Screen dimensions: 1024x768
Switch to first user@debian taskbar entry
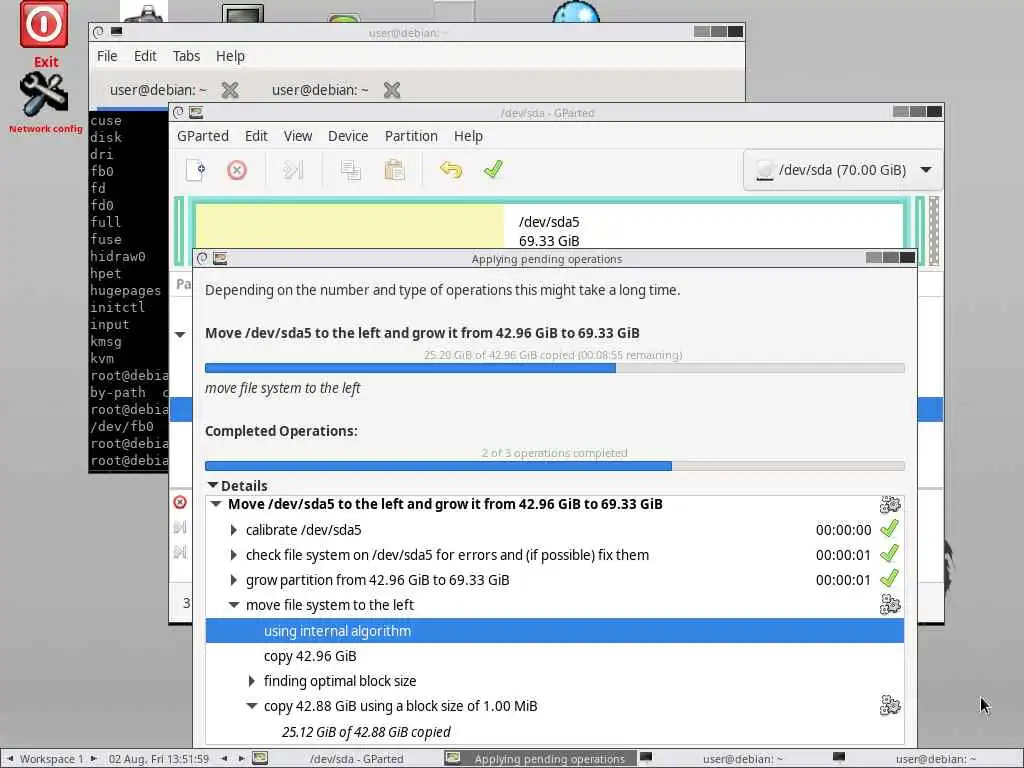(743, 759)
